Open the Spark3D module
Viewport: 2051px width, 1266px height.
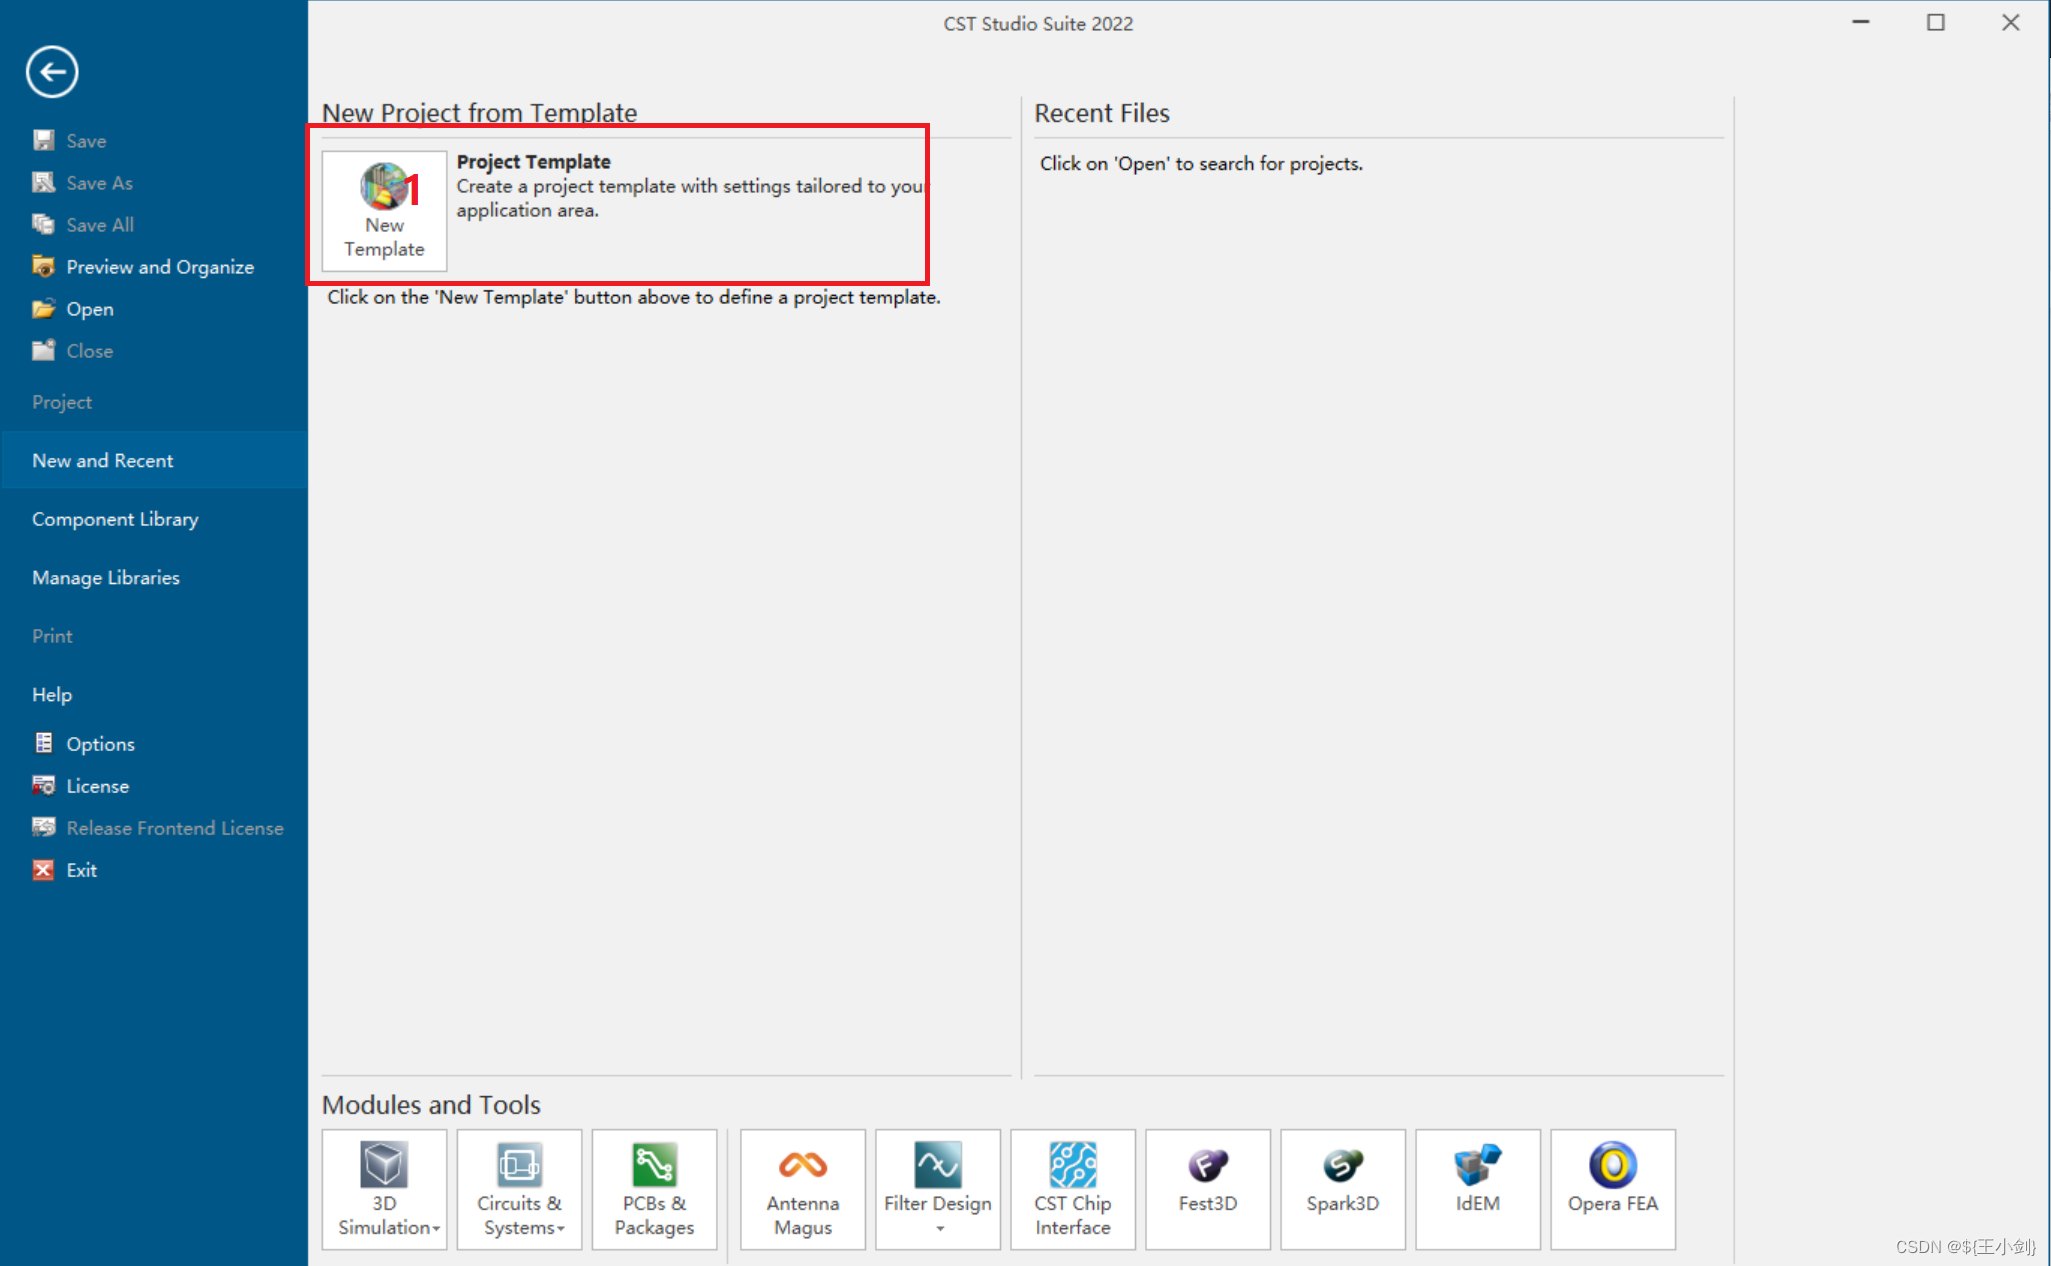(1342, 1188)
